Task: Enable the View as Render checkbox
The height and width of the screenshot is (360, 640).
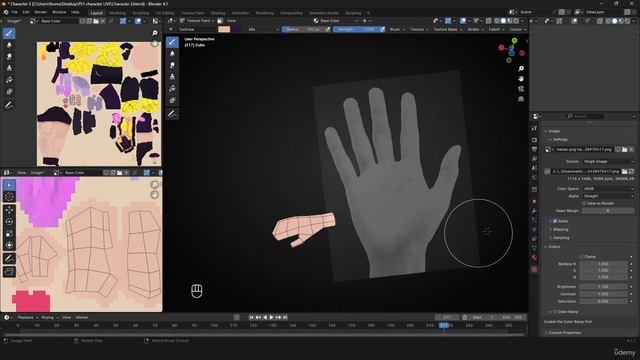Action: [584, 203]
